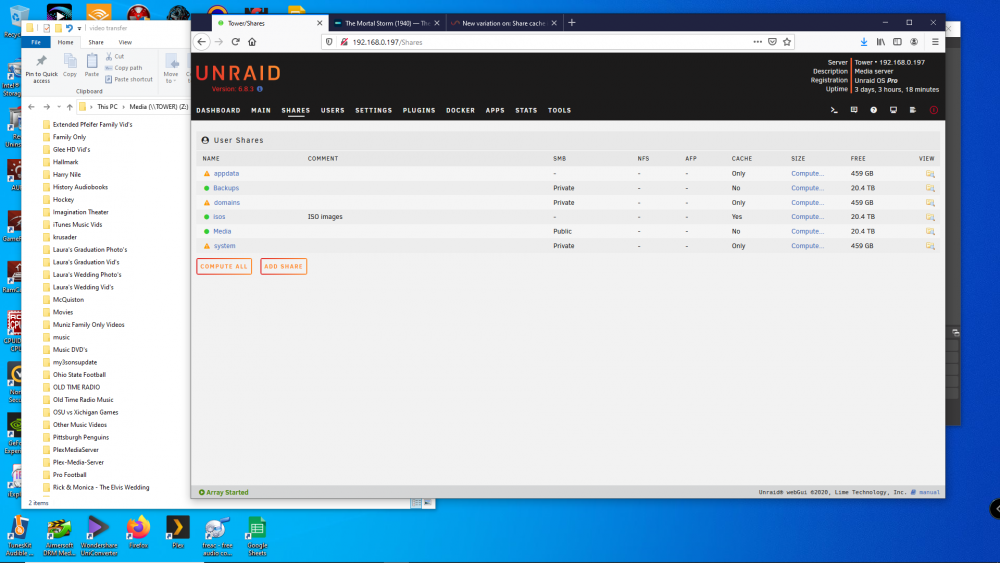Screen dimensions: 1000x563
Task: Open Explorer Share ribbon tab
Action: (96, 42)
